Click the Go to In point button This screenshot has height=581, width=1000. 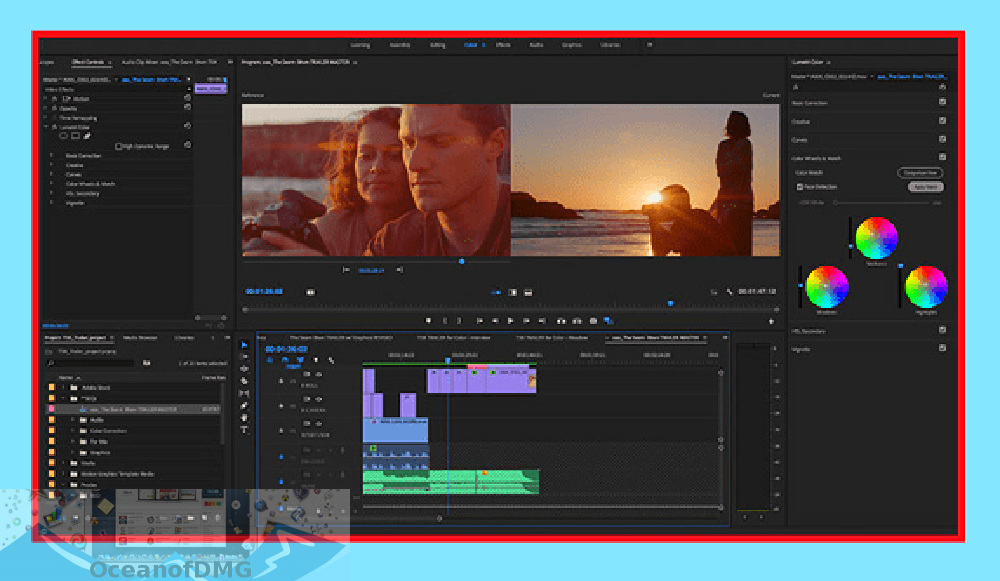click(480, 321)
